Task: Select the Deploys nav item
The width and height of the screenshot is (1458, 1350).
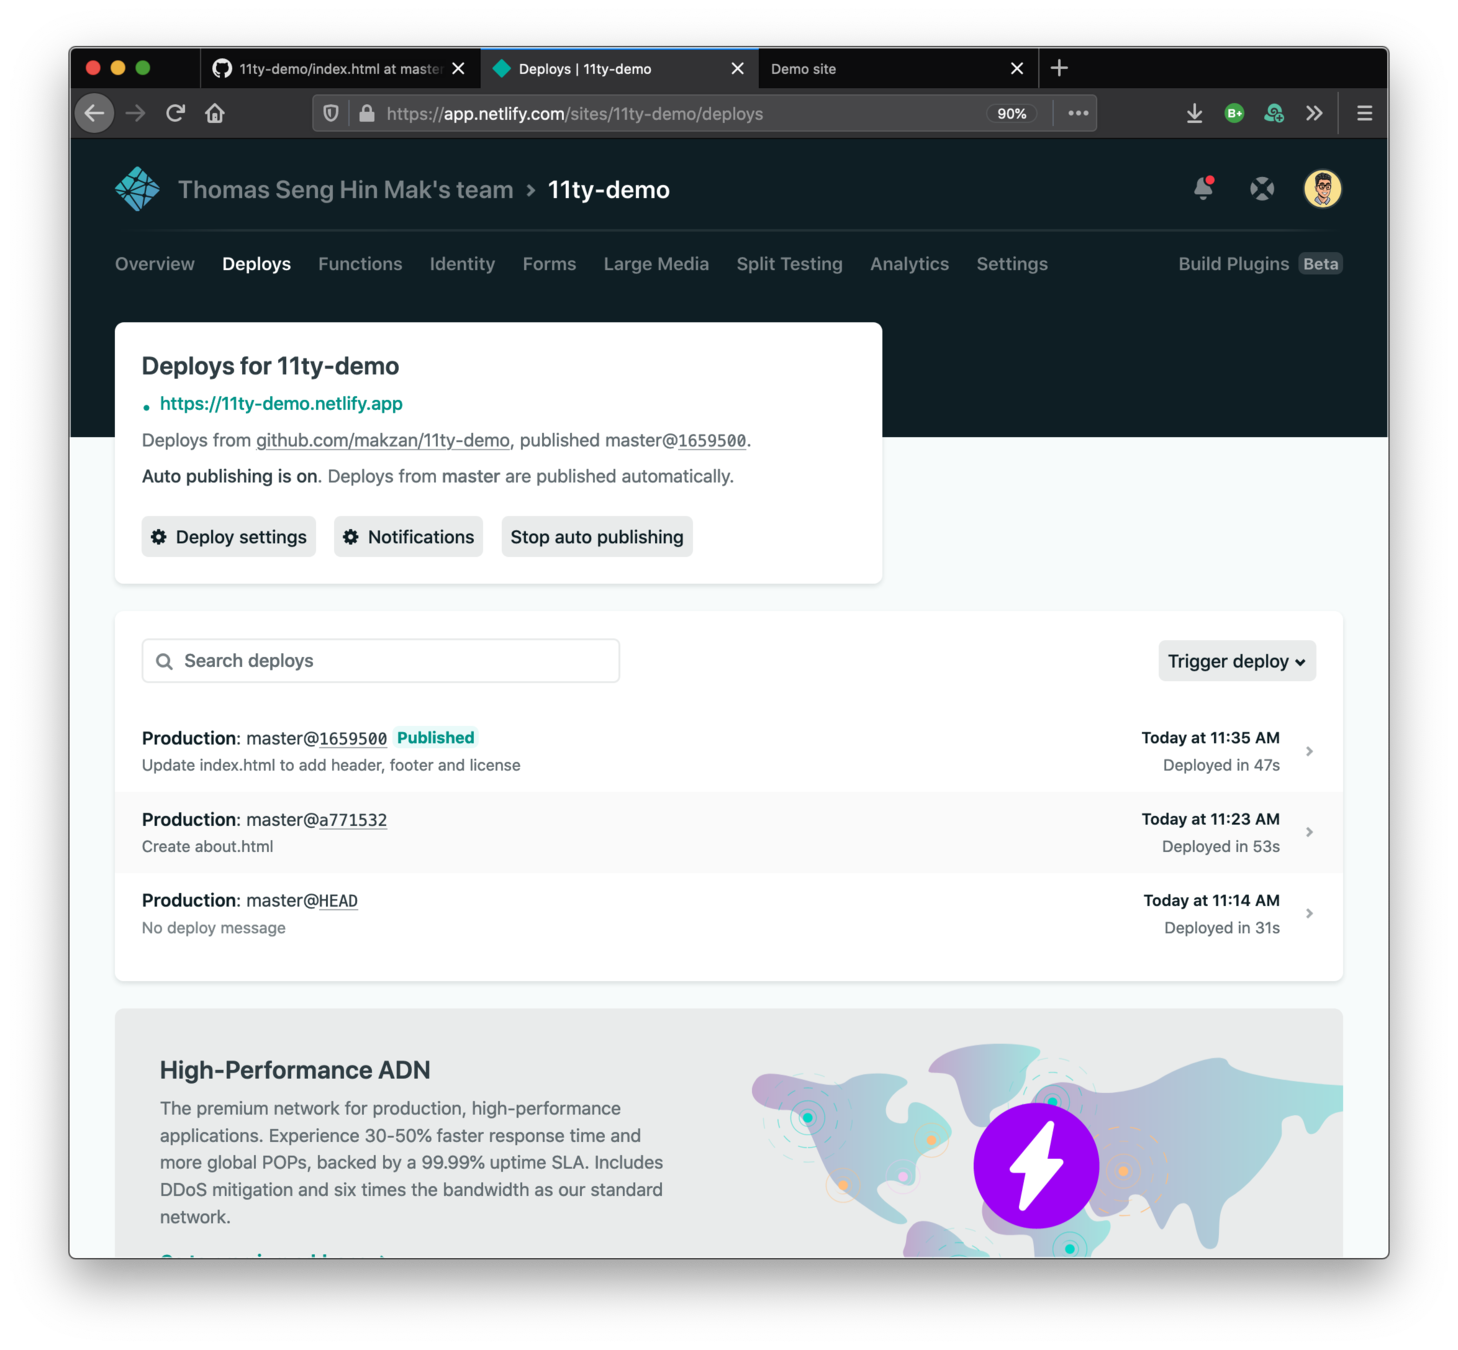Action: click(x=256, y=264)
